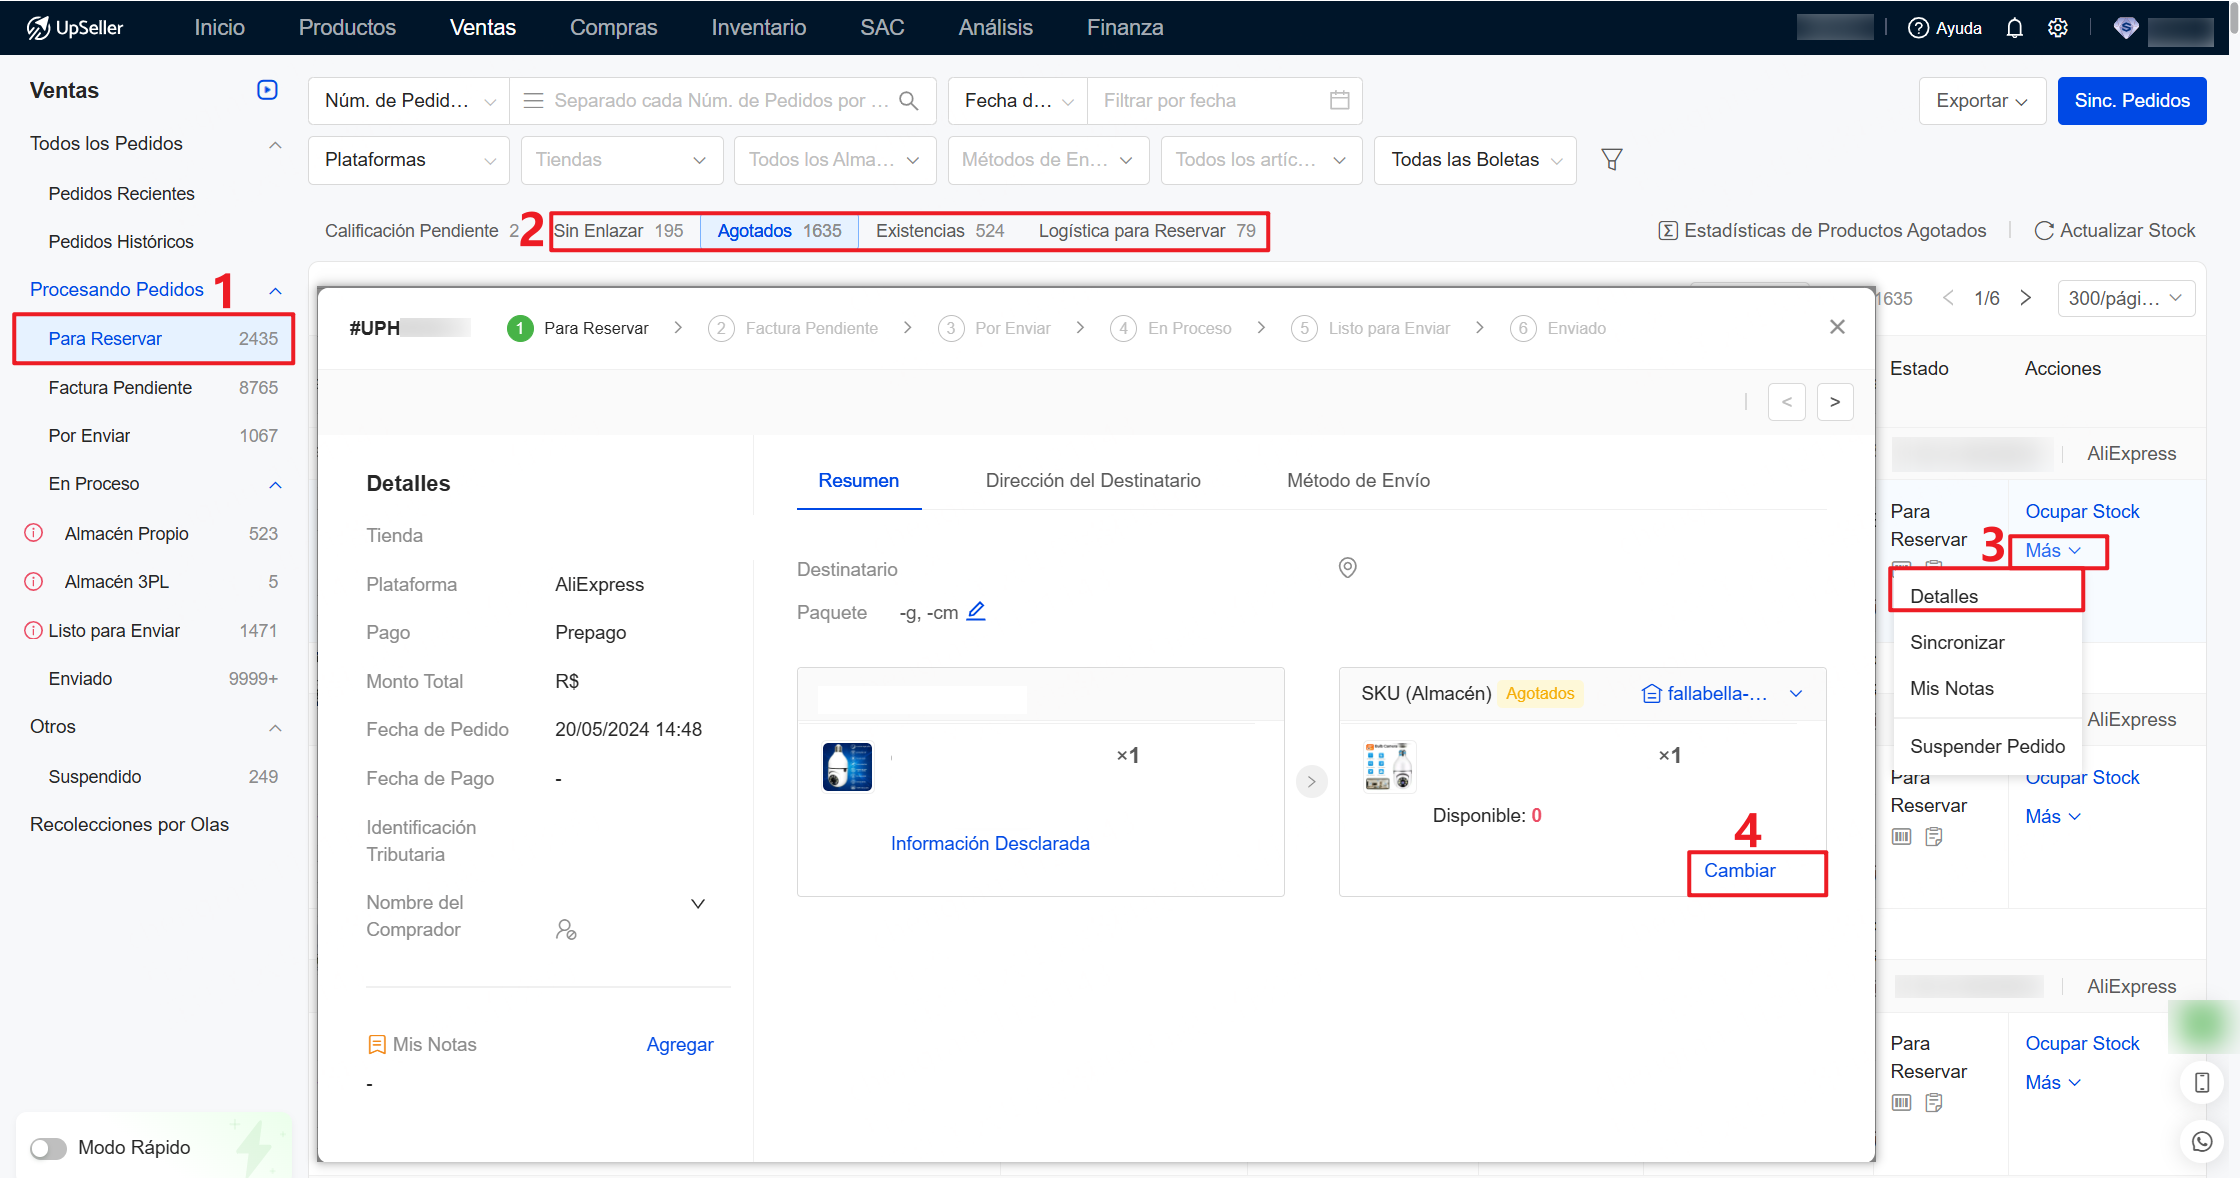Click the notifications bell icon

coord(2015,28)
